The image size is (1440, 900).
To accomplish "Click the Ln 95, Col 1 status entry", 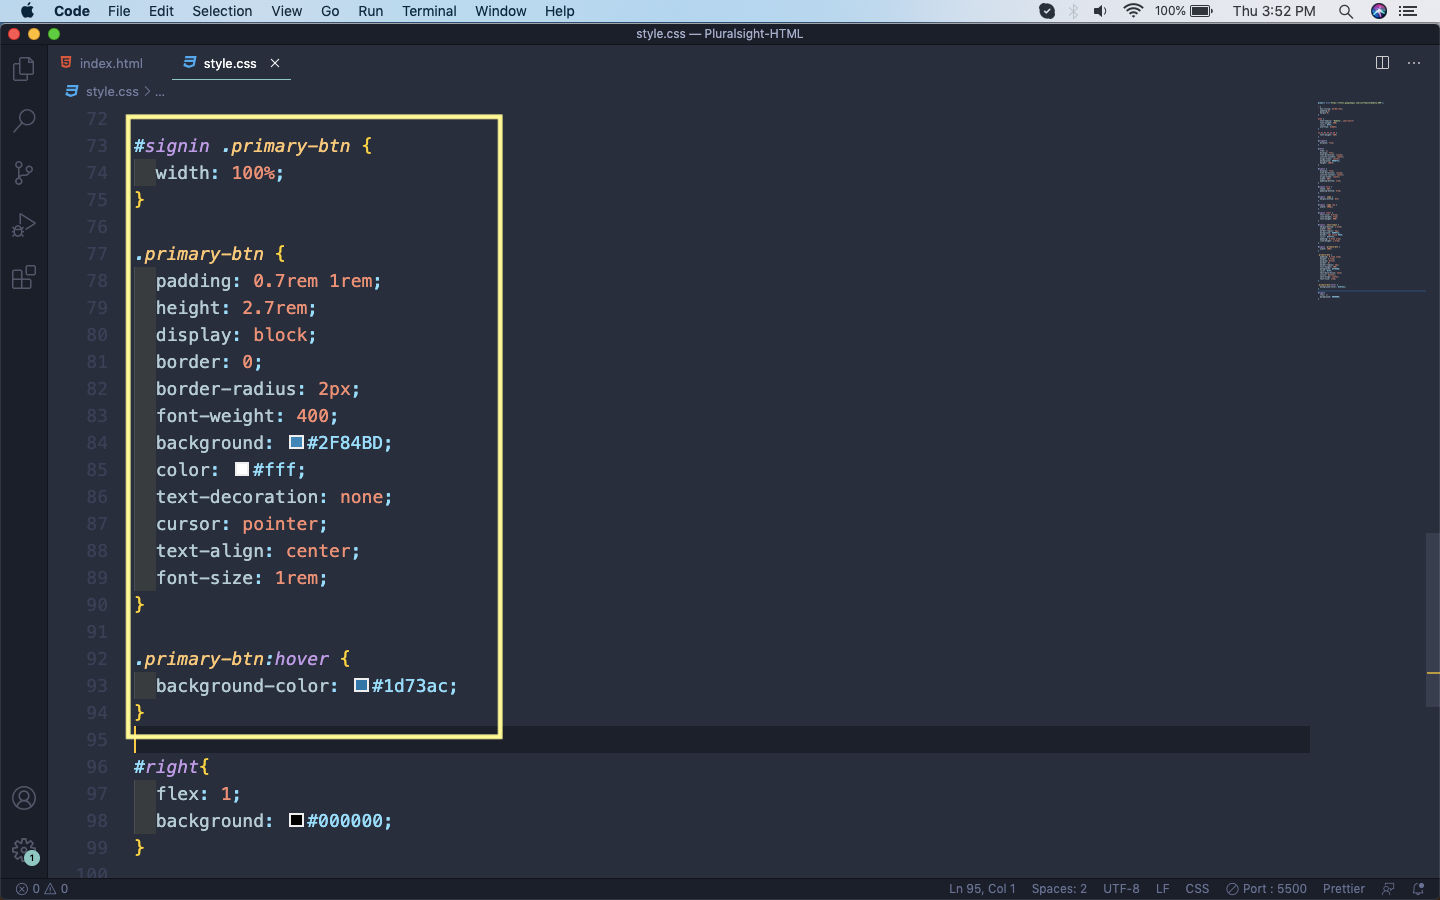I will tap(982, 888).
